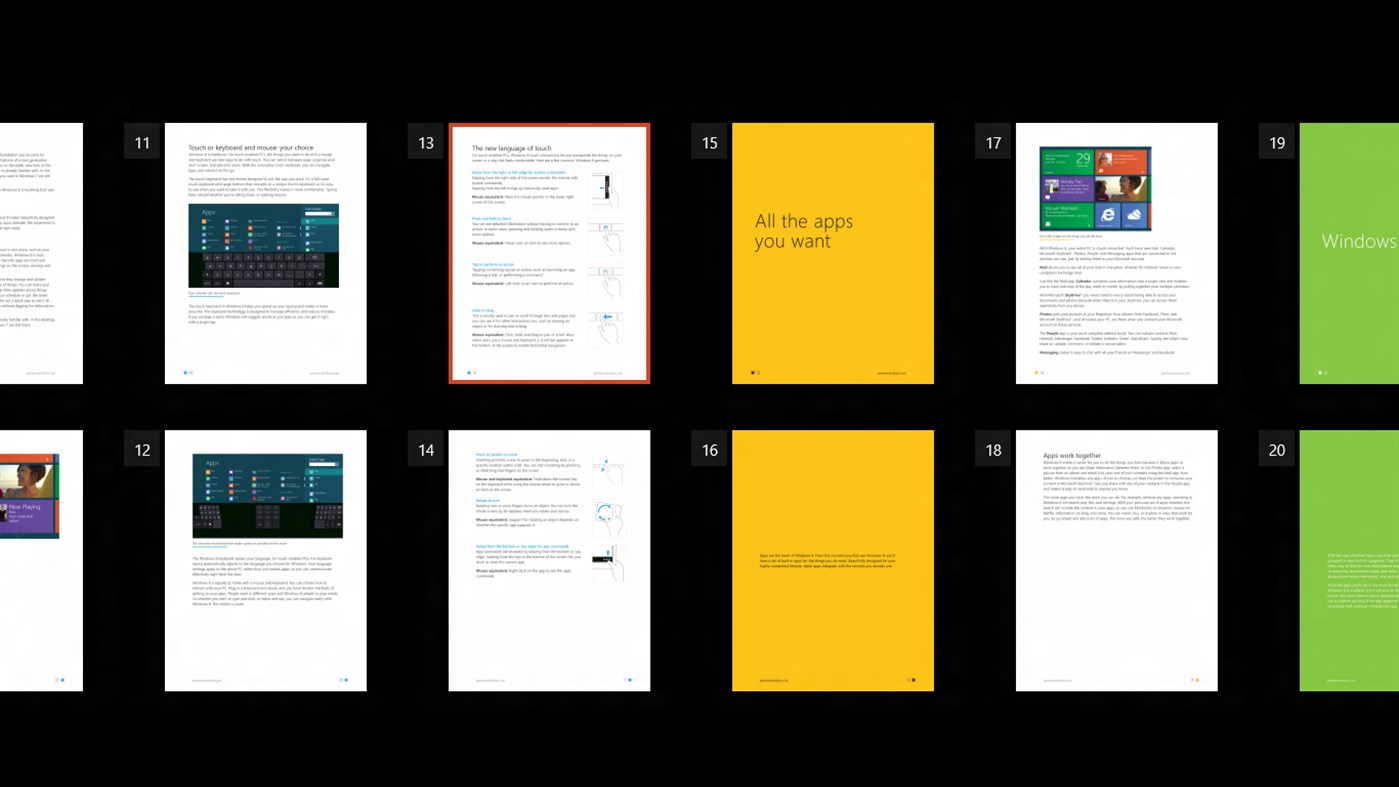Viewport: 1399px width, 787px height.
Task: Open the yellow page 16 thumbnail with centered text
Action: tap(832, 559)
